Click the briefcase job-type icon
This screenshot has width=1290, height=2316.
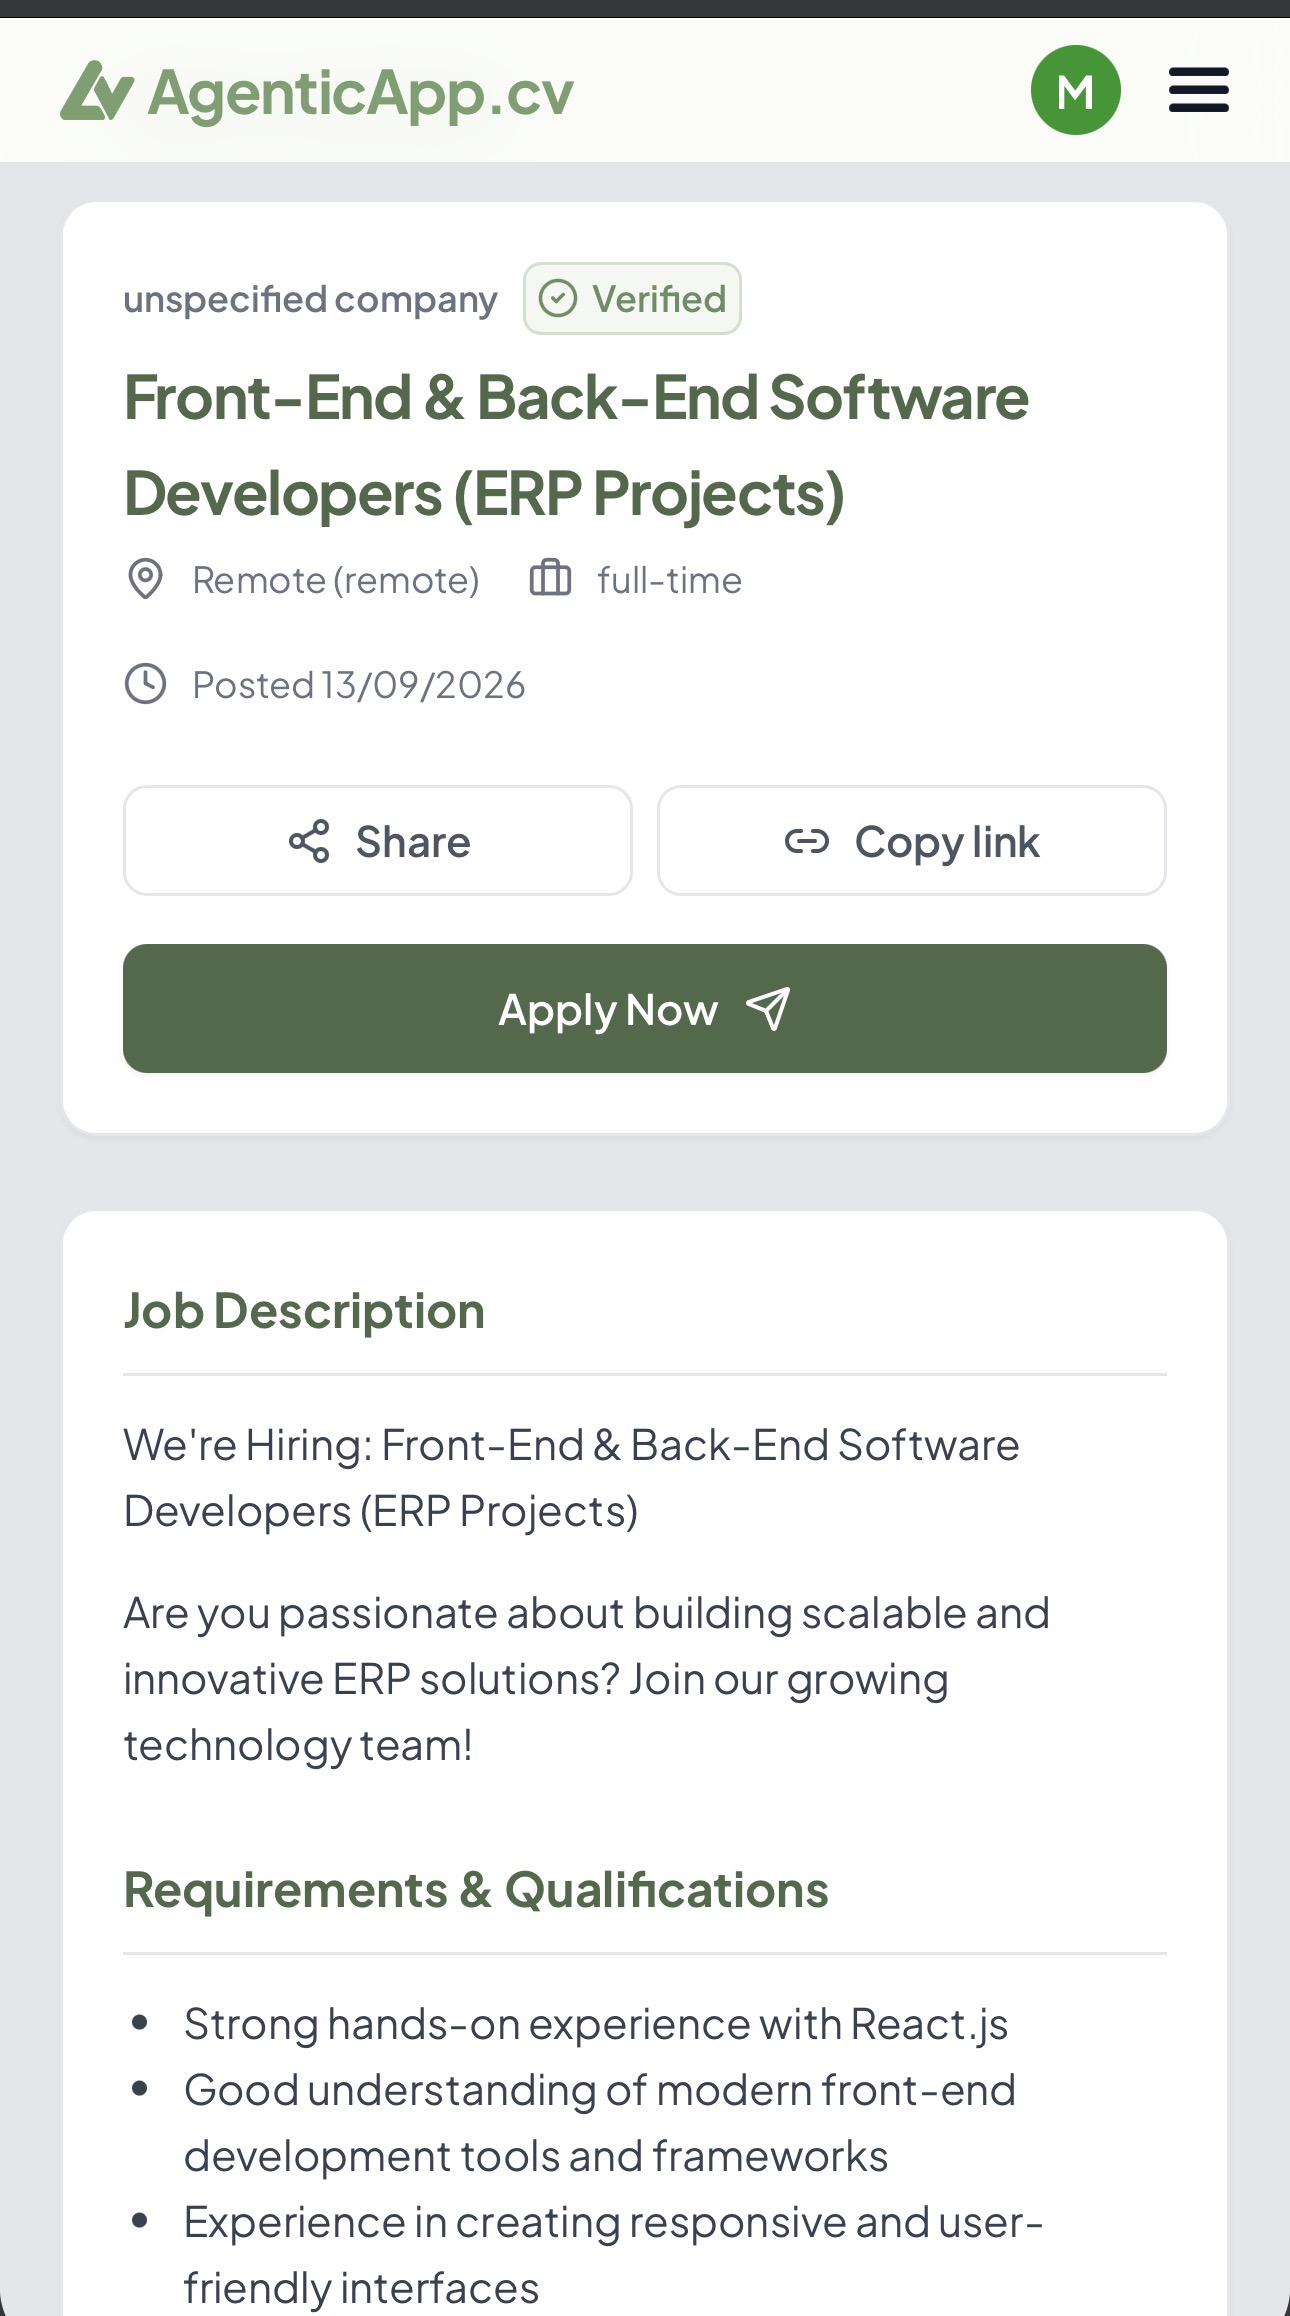tap(550, 578)
